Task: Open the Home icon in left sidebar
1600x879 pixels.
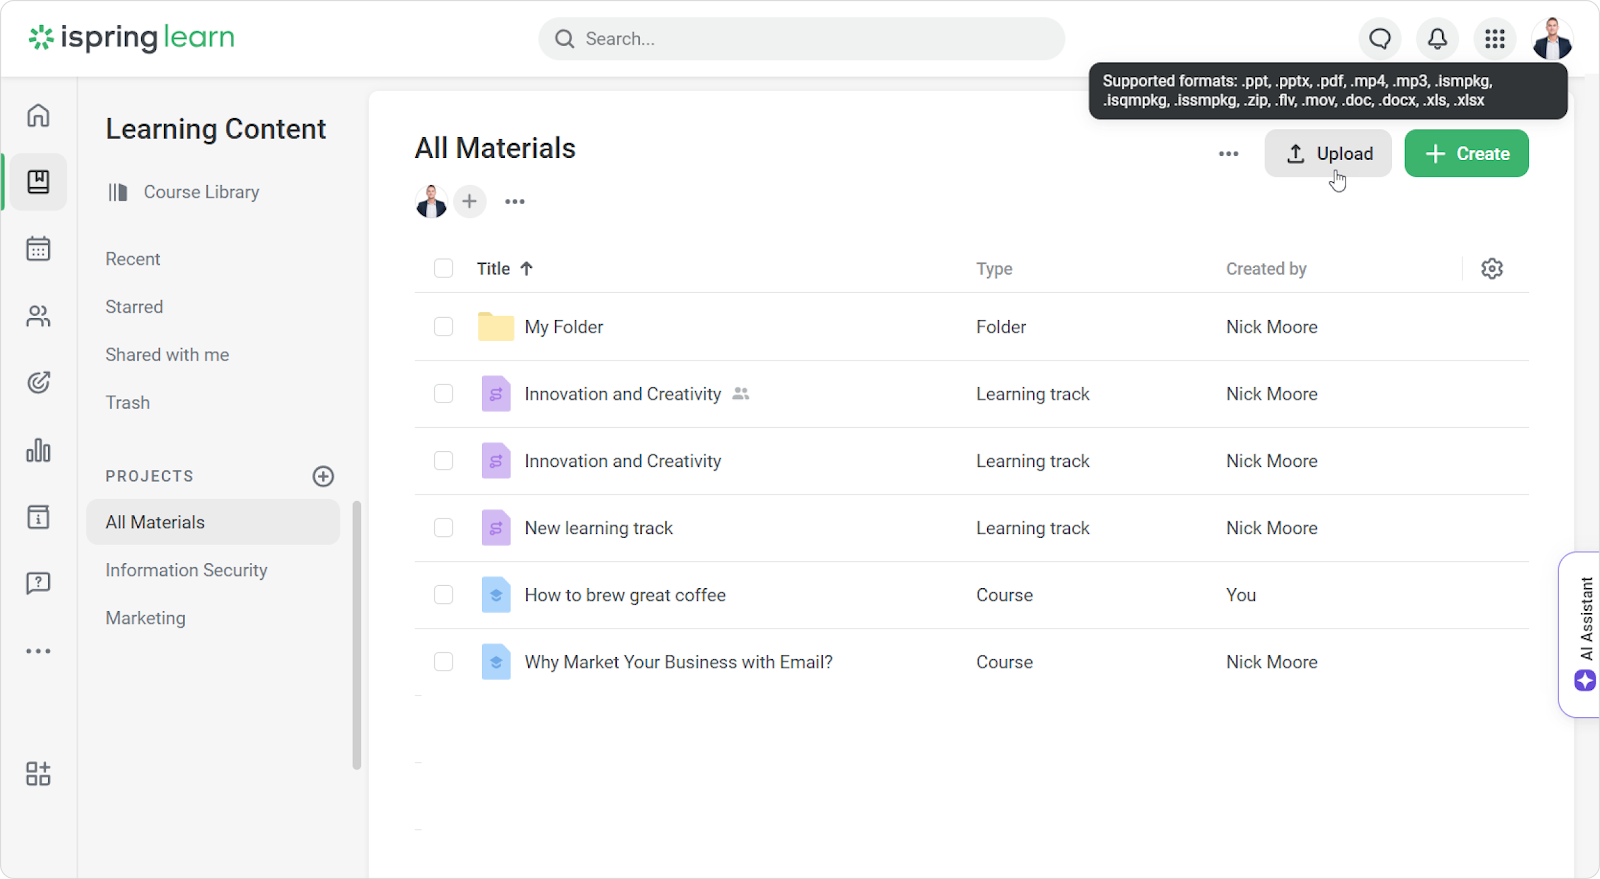Action: point(38,115)
